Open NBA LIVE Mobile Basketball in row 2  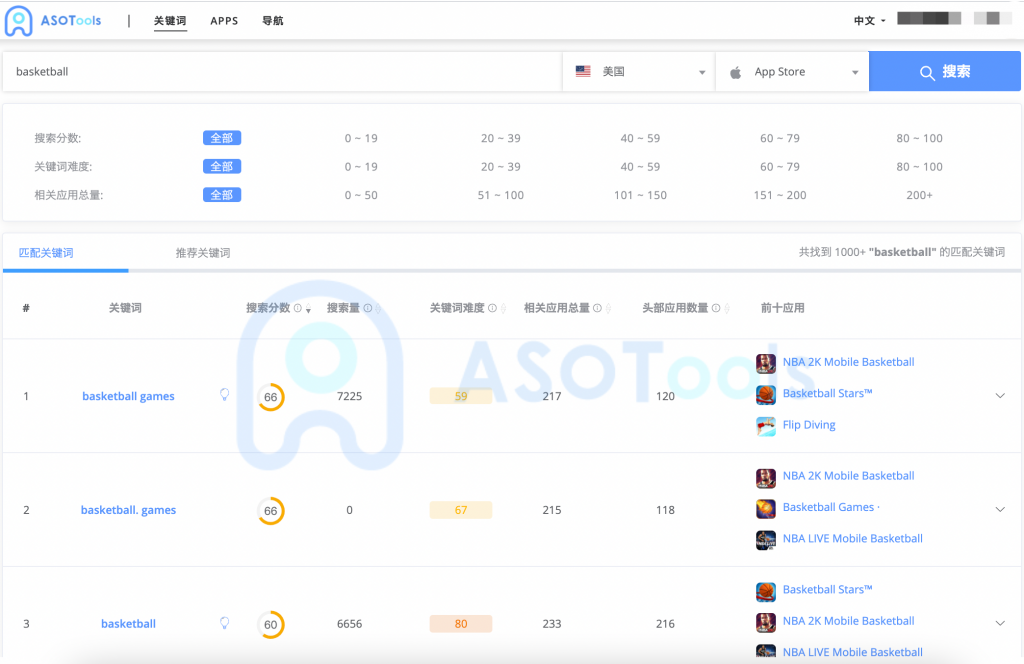pos(852,539)
